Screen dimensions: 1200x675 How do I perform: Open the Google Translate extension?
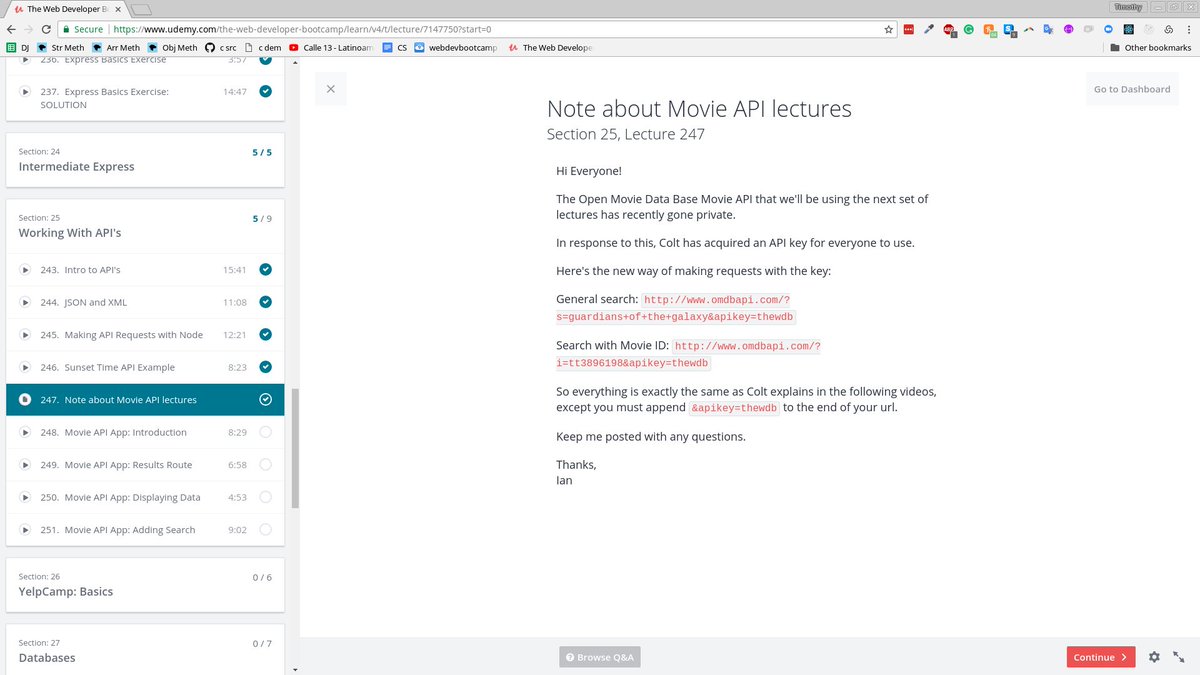click(x=1048, y=30)
